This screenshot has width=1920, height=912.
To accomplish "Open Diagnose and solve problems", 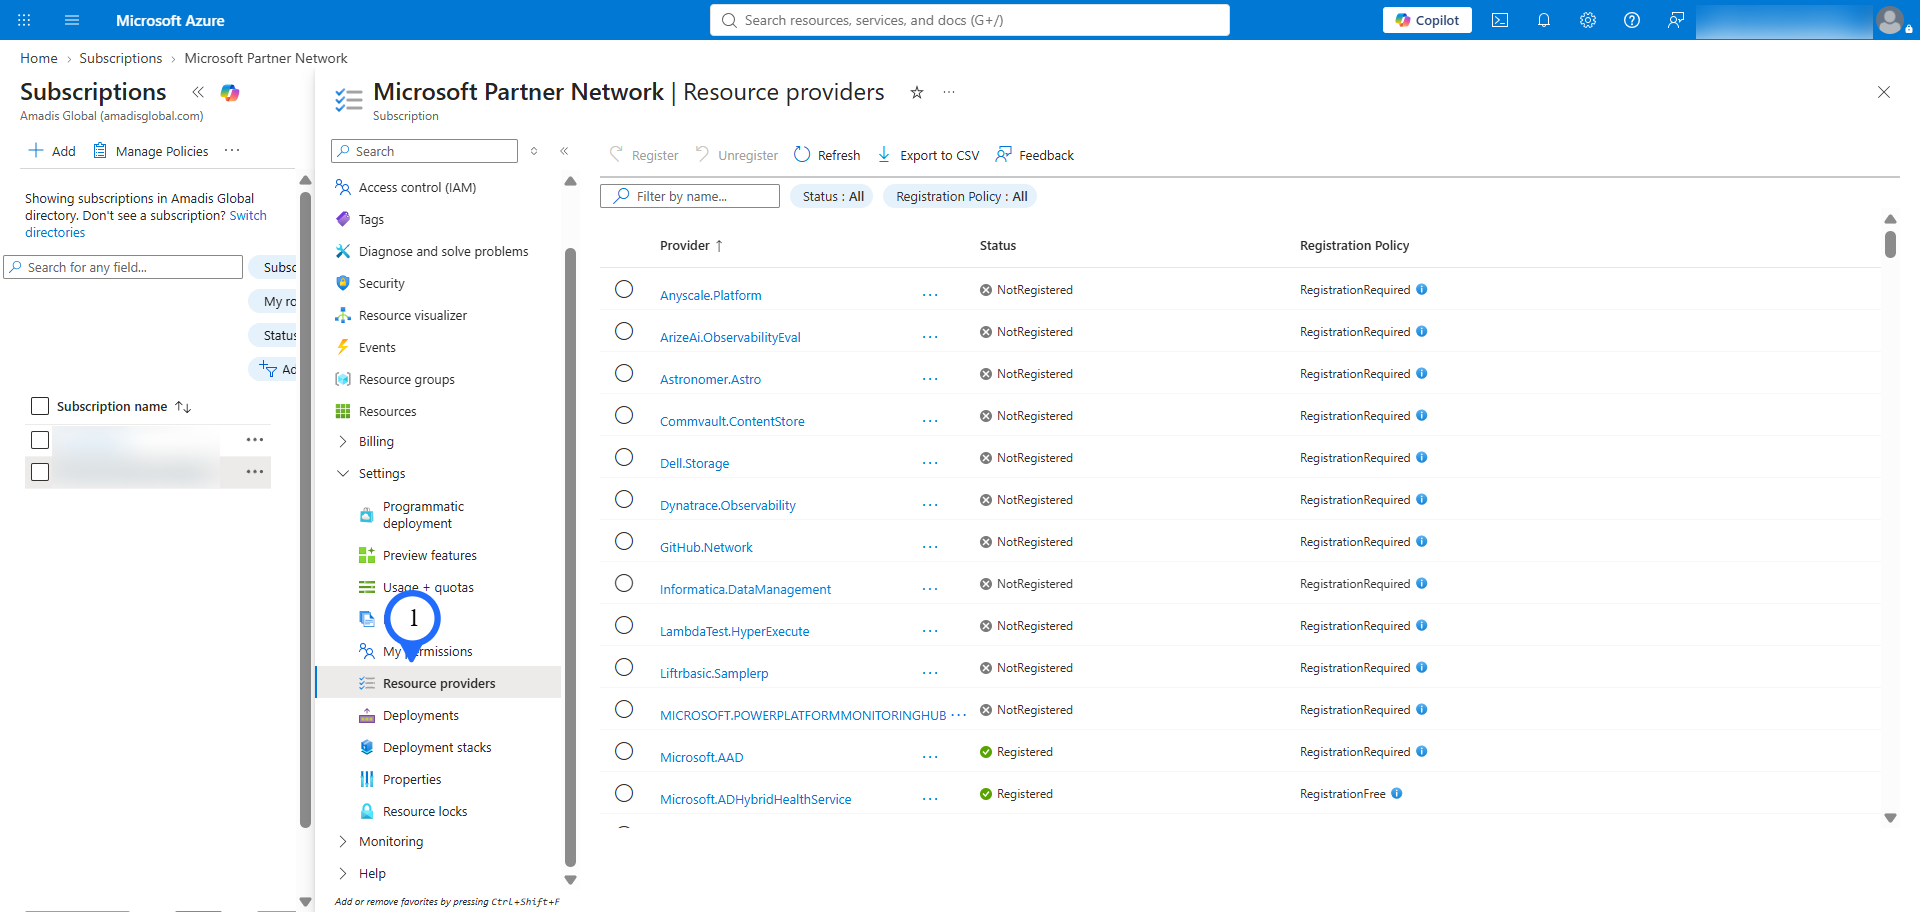I will (x=443, y=251).
